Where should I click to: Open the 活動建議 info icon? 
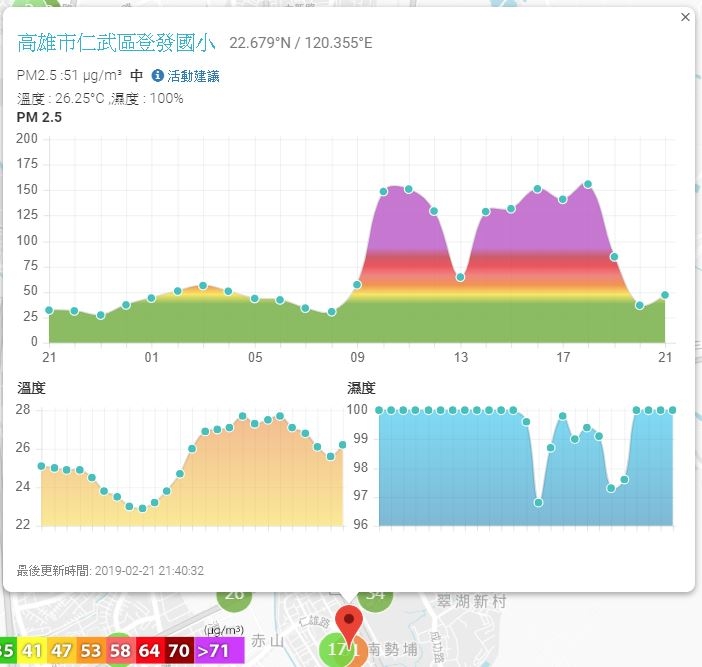pyautogui.click(x=158, y=76)
